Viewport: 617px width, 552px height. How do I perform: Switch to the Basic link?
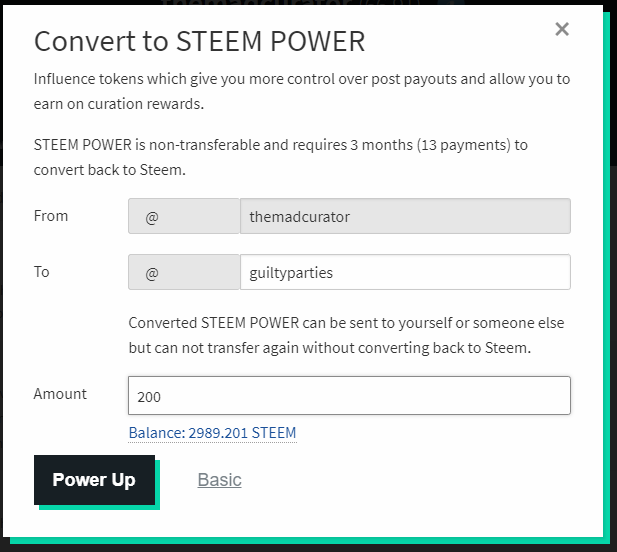[219, 480]
